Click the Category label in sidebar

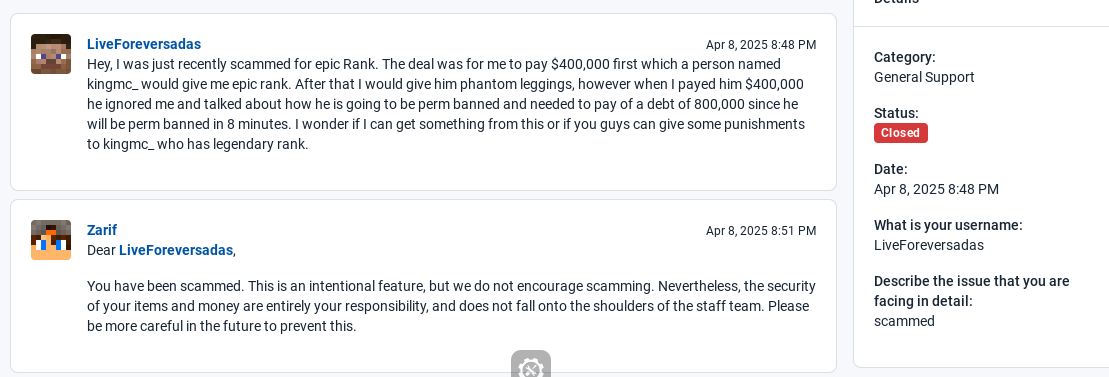(x=905, y=57)
